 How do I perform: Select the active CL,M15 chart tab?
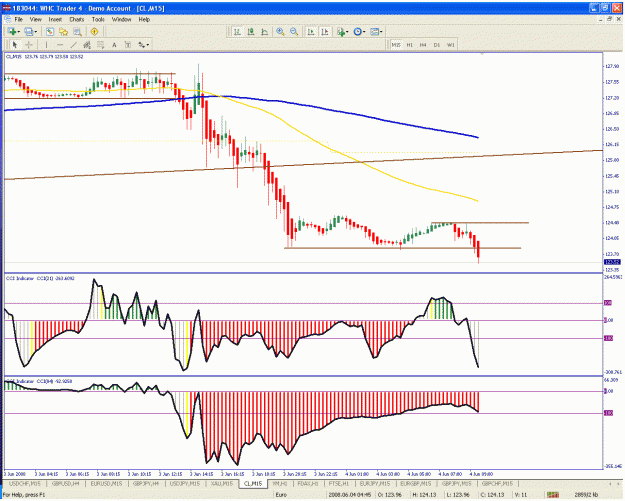tap(253, 484)
